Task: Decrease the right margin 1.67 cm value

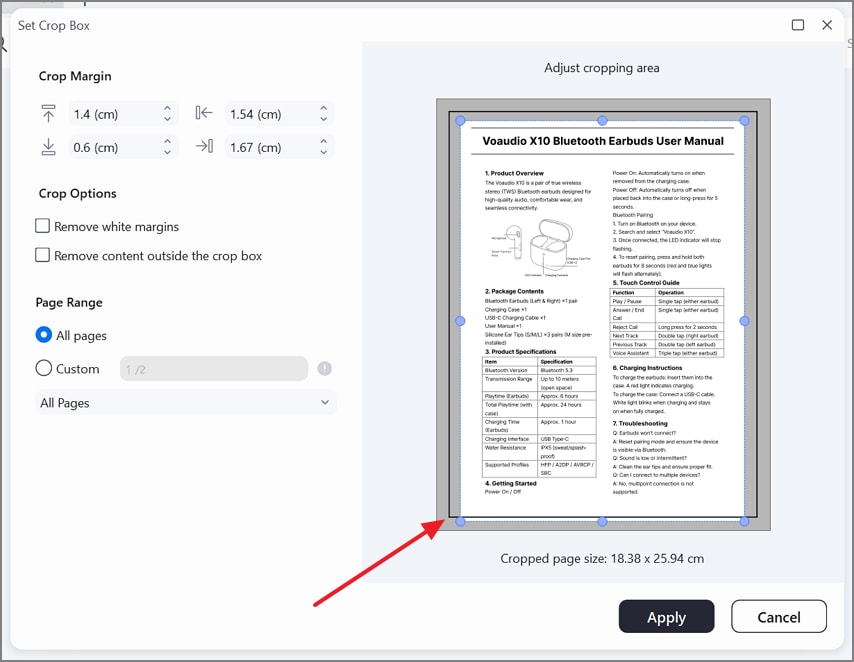Action: [x=324, y=153]
